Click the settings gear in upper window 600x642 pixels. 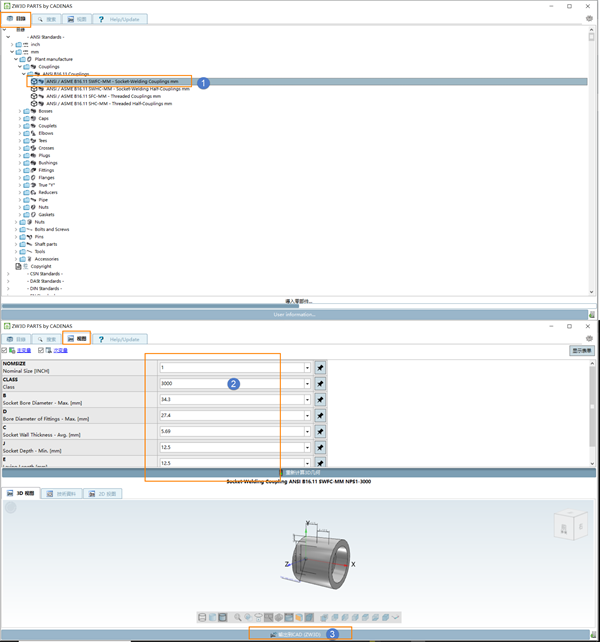point(589,18)
